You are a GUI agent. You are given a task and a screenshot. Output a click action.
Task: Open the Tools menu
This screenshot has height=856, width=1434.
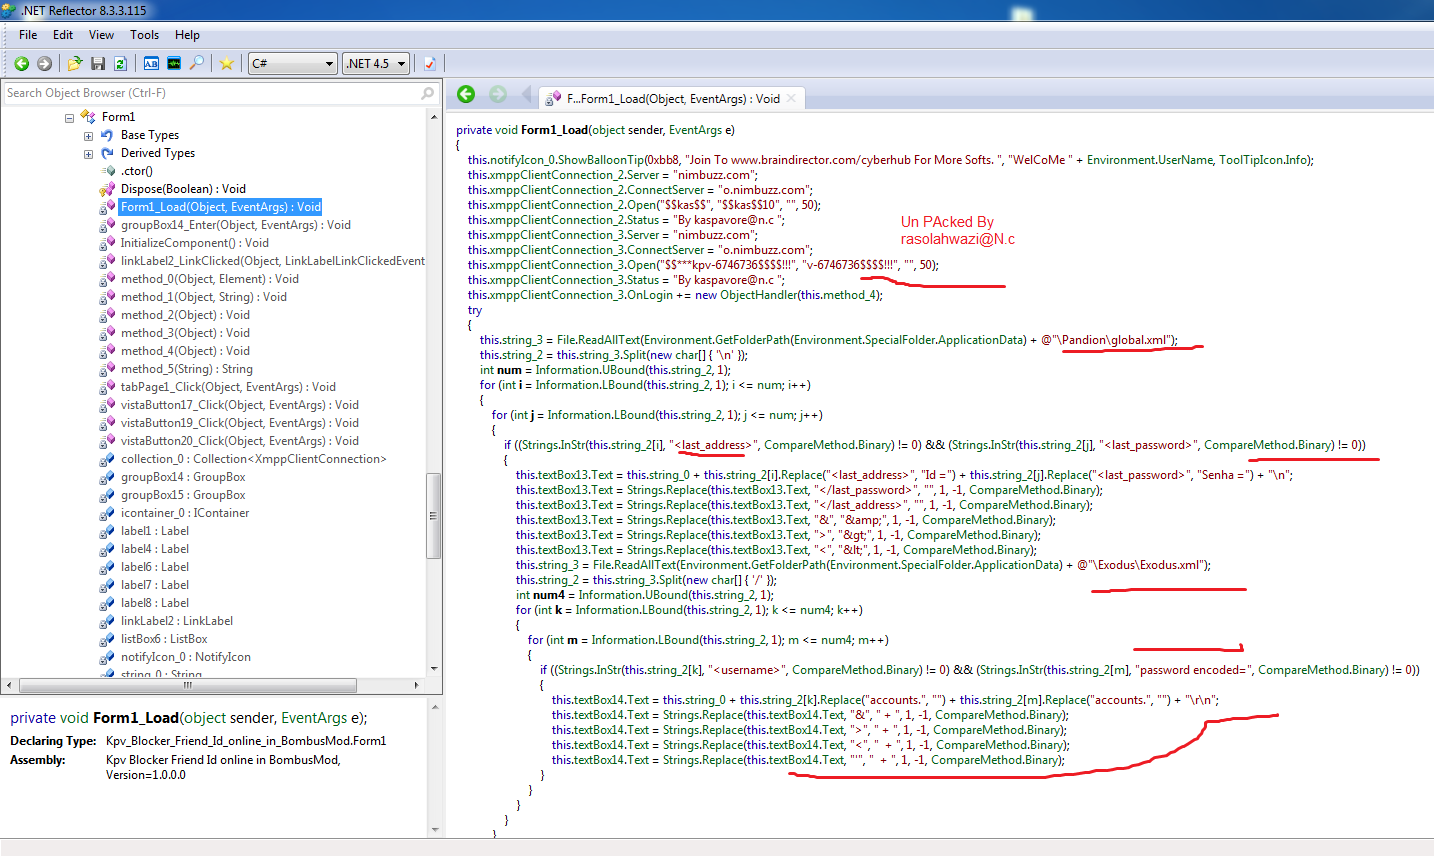pos(144,35)
